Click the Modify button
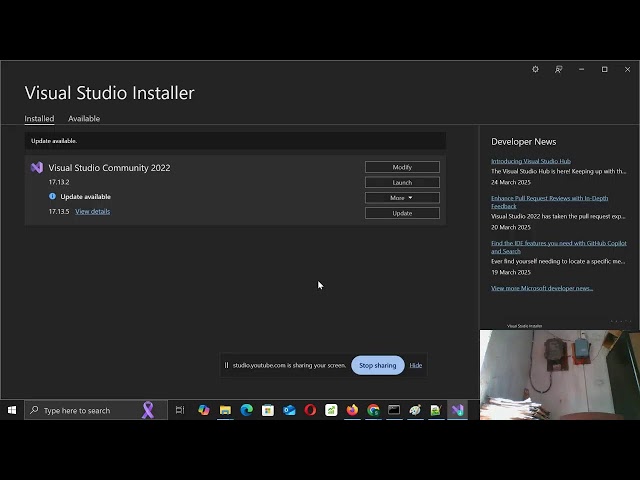640x480 pixels. coord(402,167)
